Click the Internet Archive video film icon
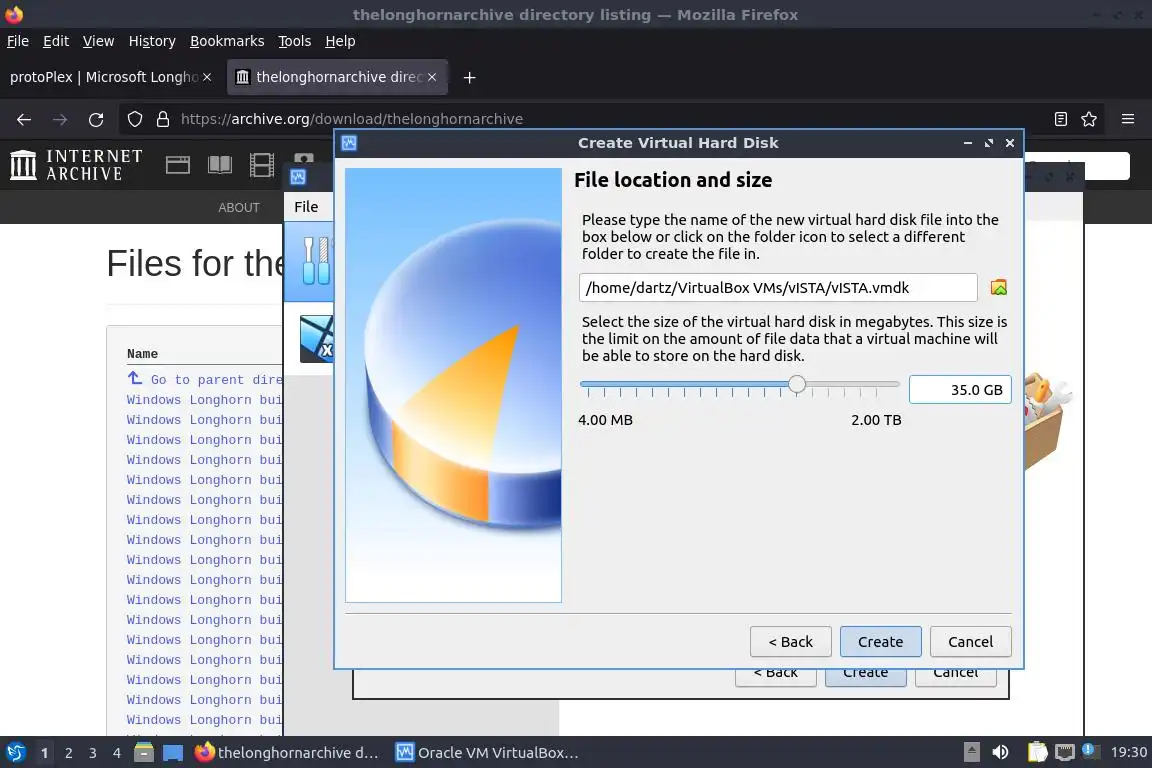Image resolution: width=1152 pixels, height=768 pixels. pyautogui.click(x=262, y=165)
